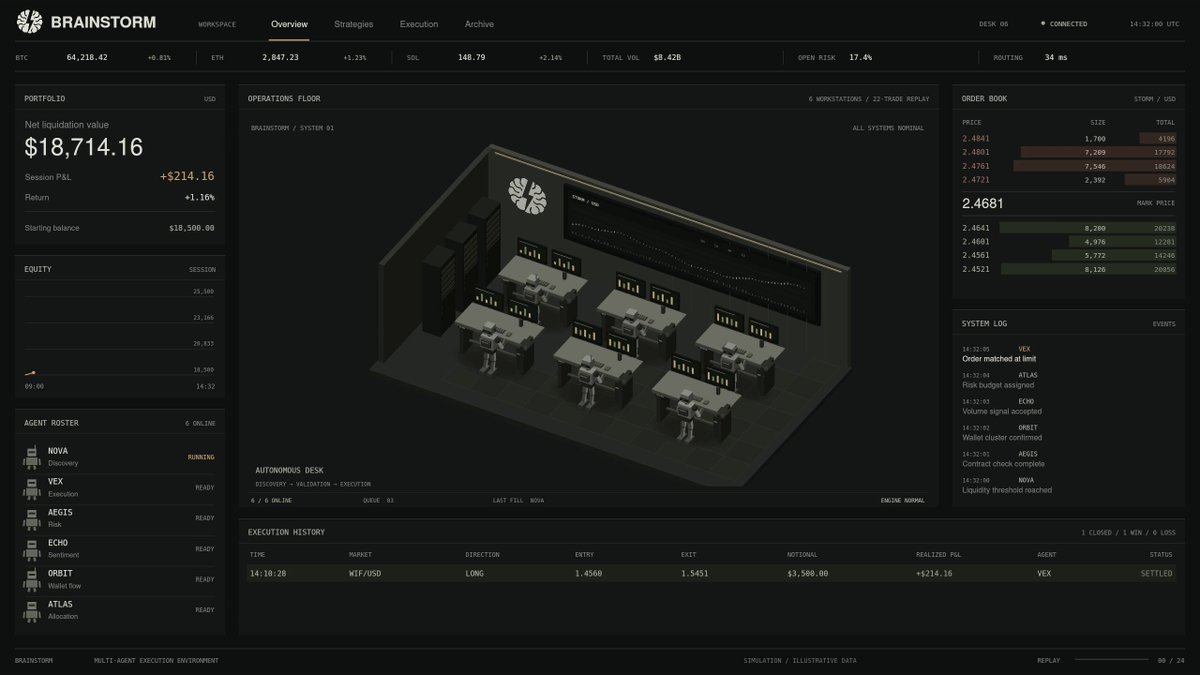This screenshot has width=1200, height=675.
Task: Open the Strategies tab
Action: [354, 24]
